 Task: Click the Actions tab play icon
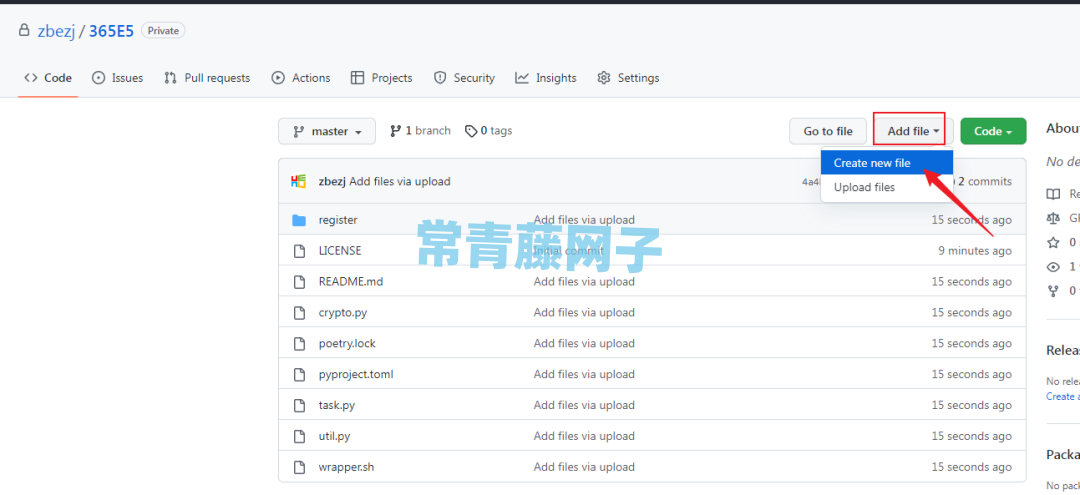278,78
